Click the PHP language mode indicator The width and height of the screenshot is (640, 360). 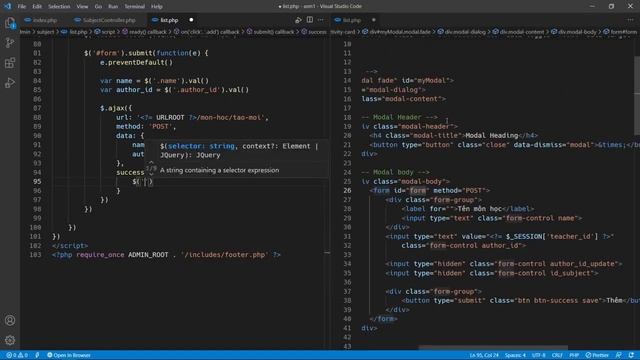[574, 355]
